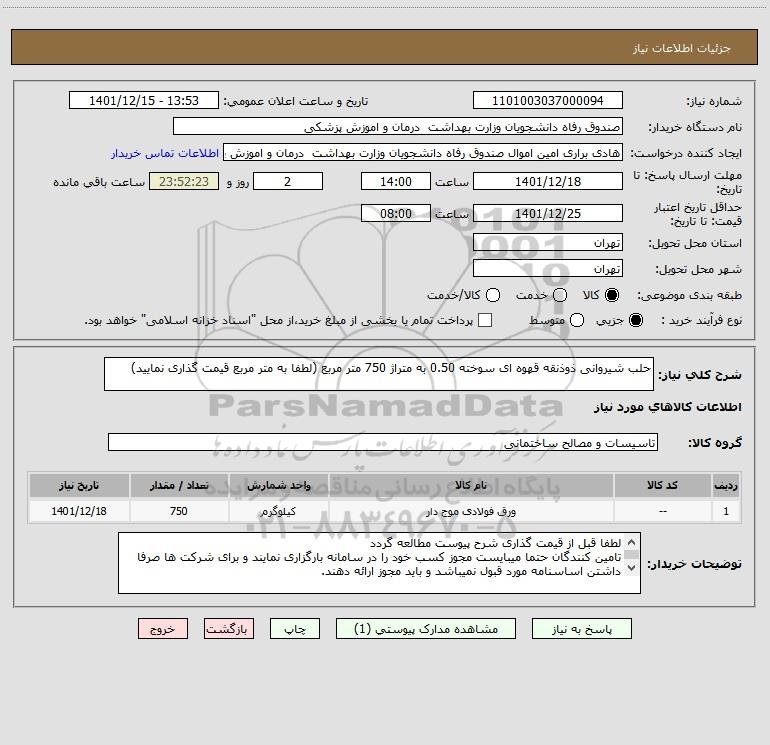Click the remaining time 23:52:23 field
This screenshot has width=770, height=745.
point(184,181)
